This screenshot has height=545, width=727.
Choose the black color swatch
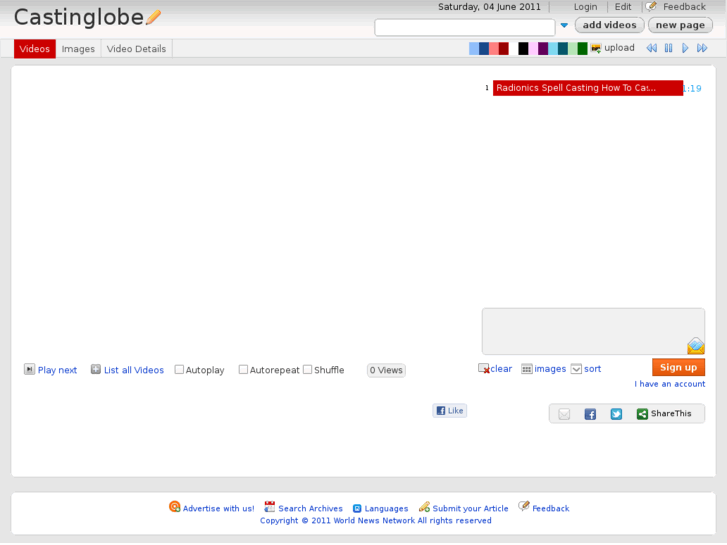pos(523,48)
